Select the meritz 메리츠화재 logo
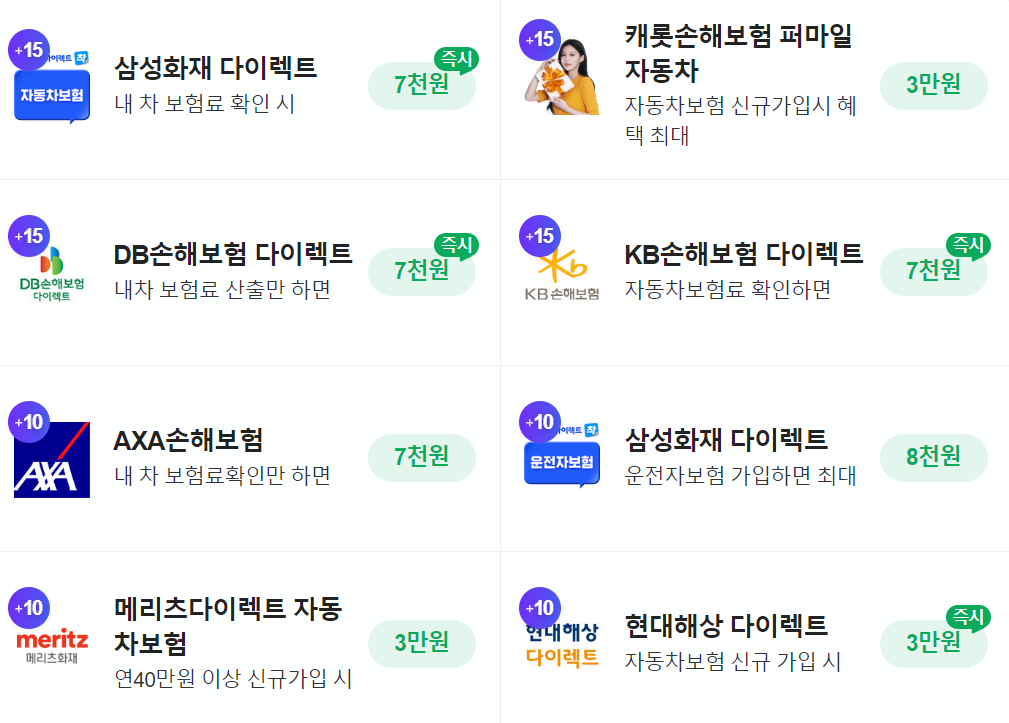Screen dimensions: 1009x723 click(x=51, y=640)
